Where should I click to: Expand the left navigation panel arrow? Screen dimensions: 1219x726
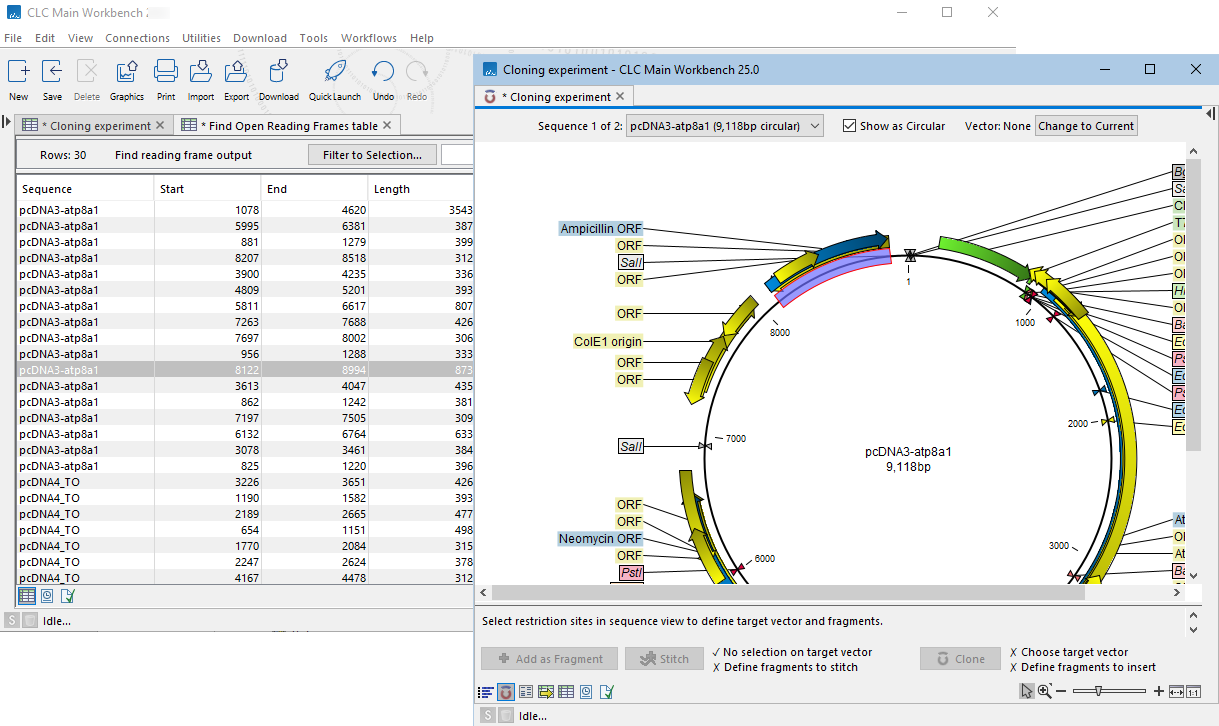coord(8,123)
